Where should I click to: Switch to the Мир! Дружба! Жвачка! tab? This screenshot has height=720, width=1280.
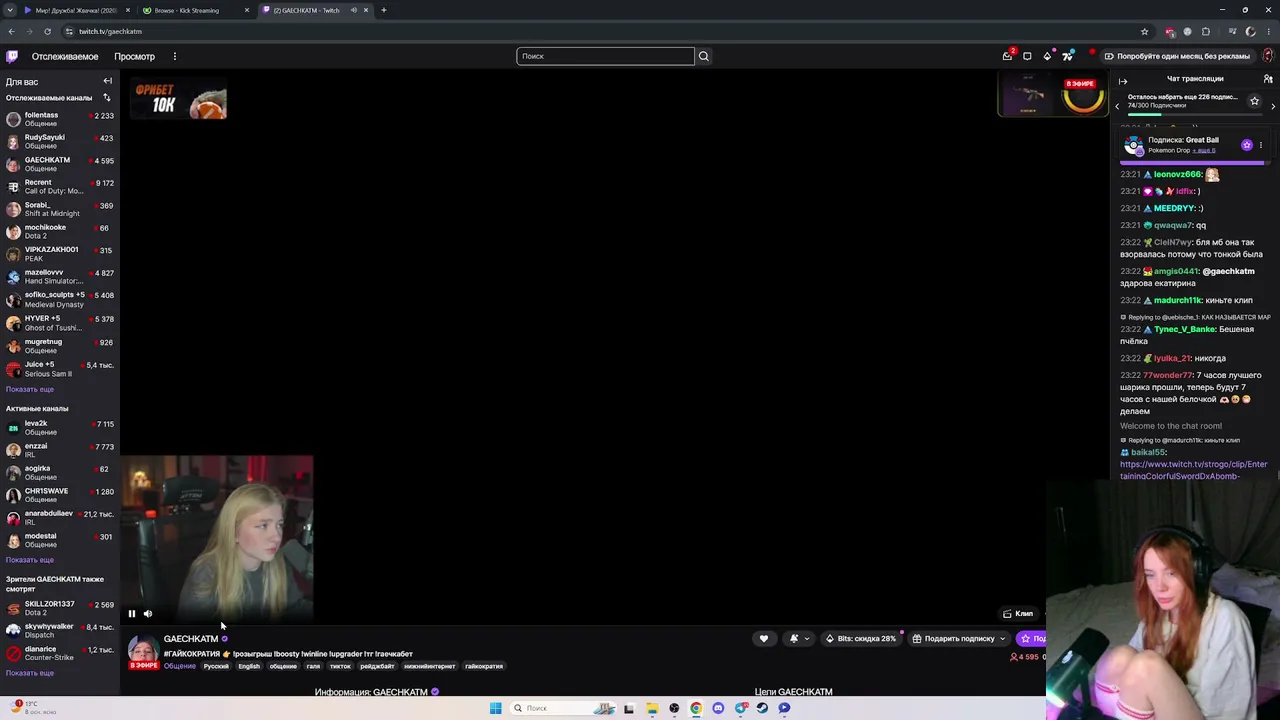click(x=76, y=10)
